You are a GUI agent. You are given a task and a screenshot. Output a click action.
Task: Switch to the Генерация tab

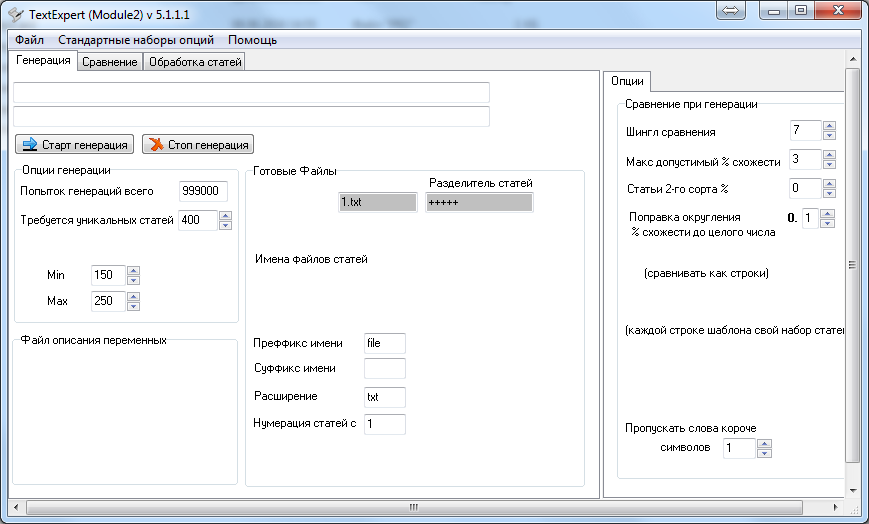[43, 60]
